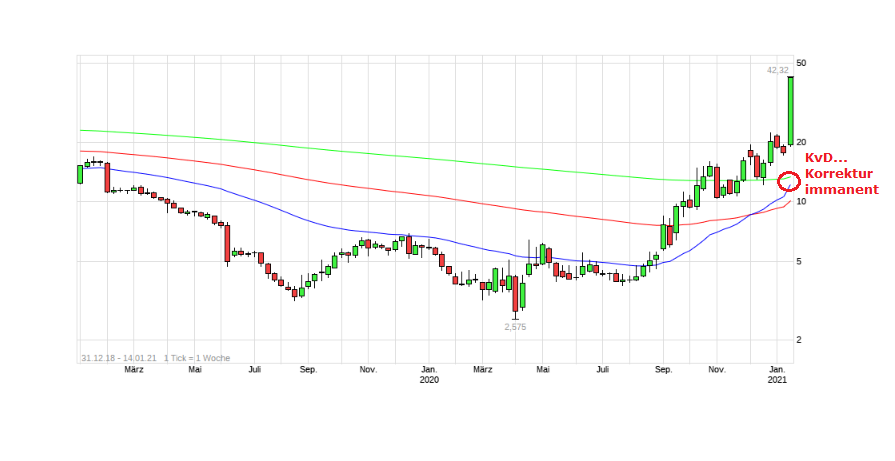
Task: Click the red circle annotation on chart
Action: click(x=789, y=182)
